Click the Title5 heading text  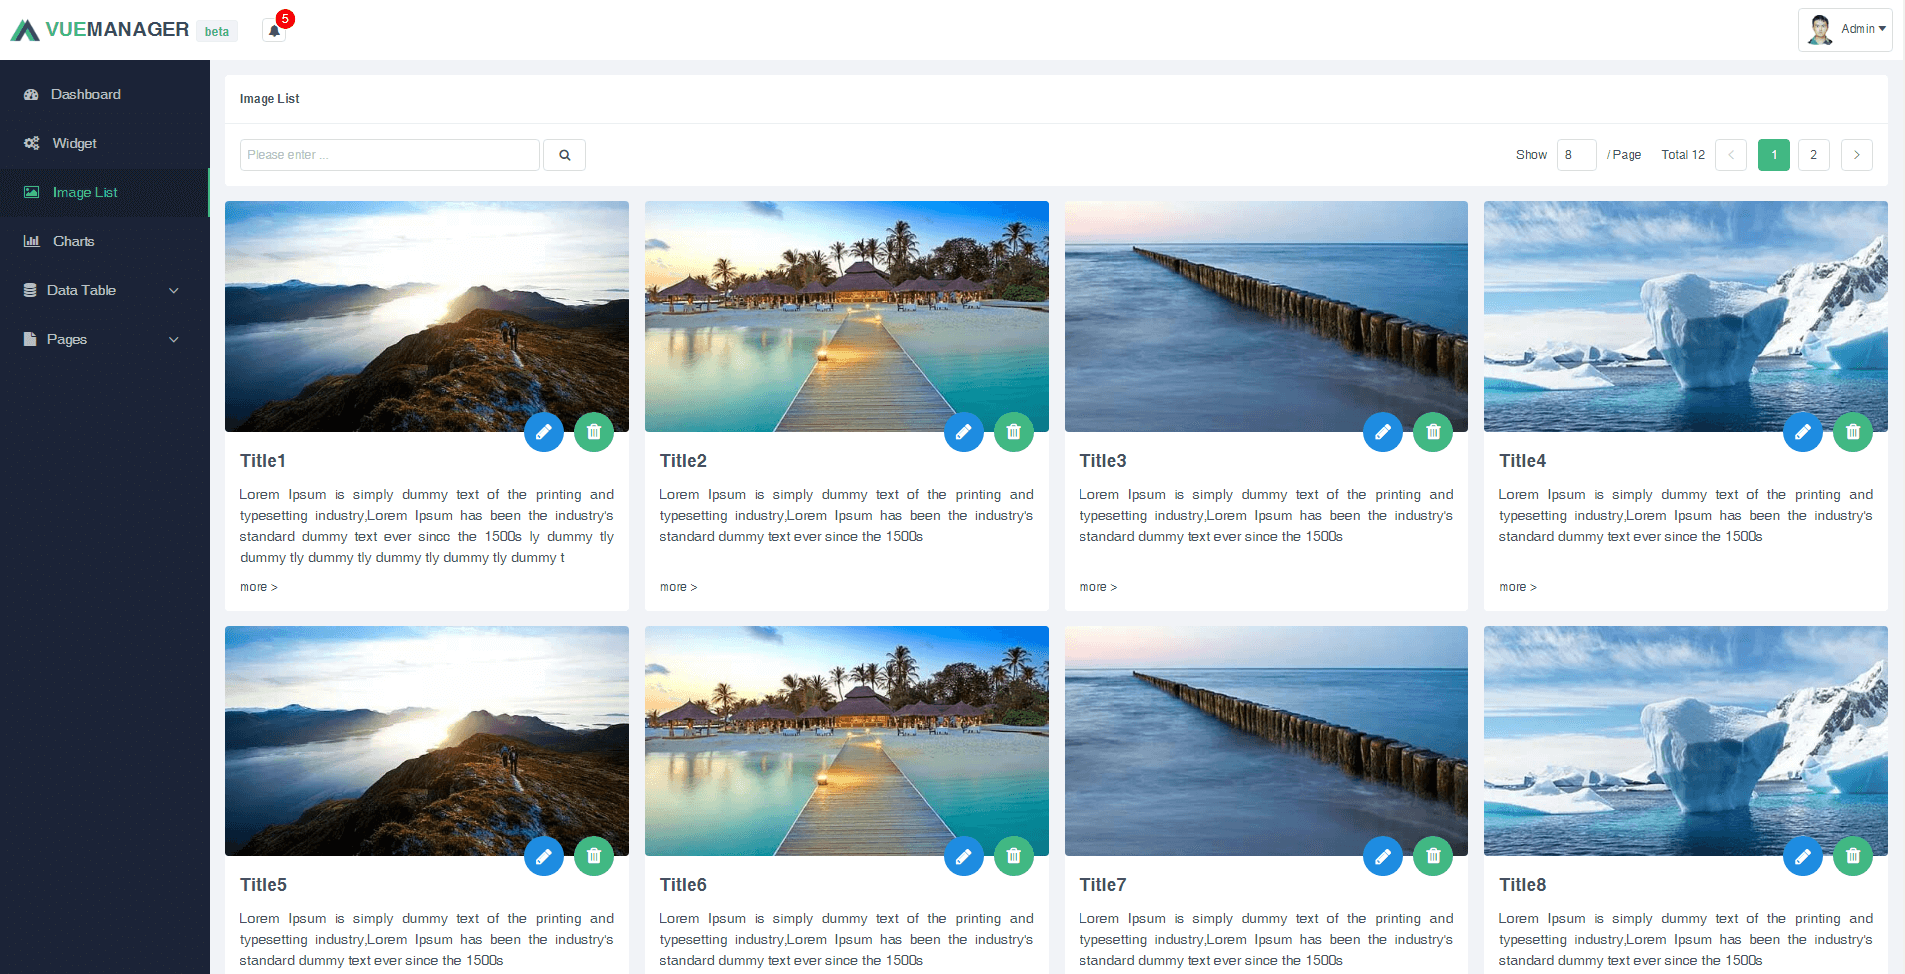coord(263,885)
